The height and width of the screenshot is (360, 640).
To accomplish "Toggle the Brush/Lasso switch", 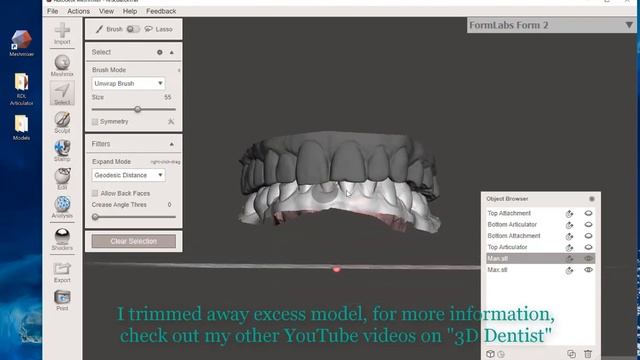I will pos(133,29).
